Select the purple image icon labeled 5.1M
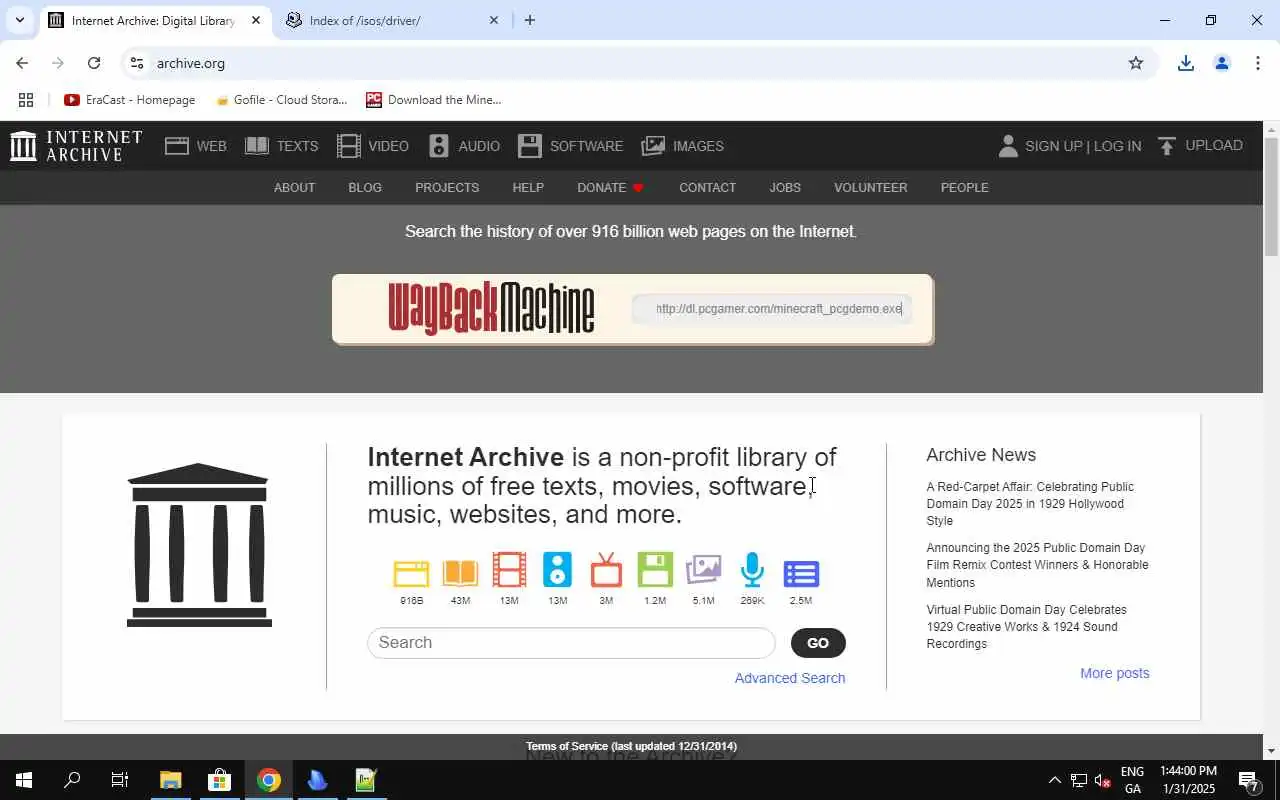 (x=703, y=570)
